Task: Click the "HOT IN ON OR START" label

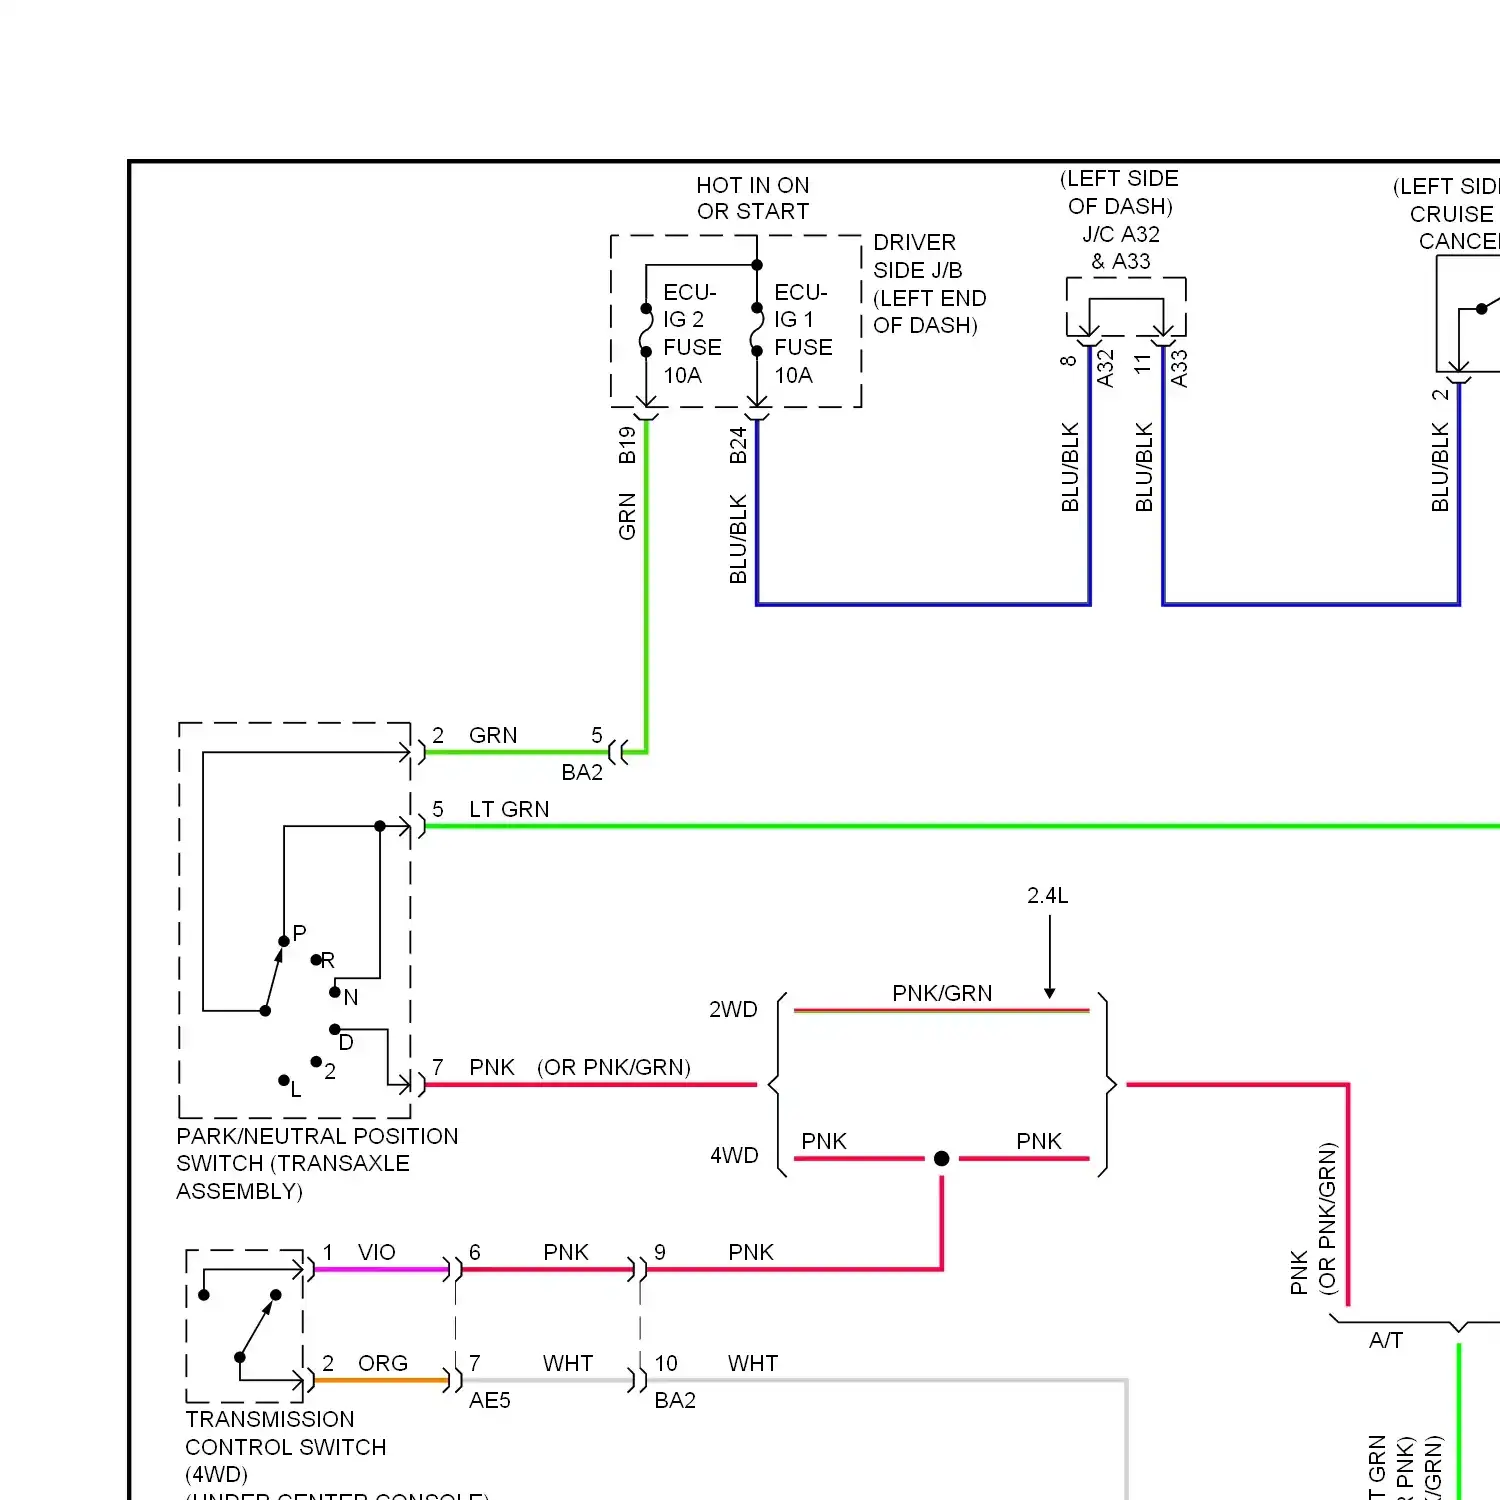Action: (753, 198)
